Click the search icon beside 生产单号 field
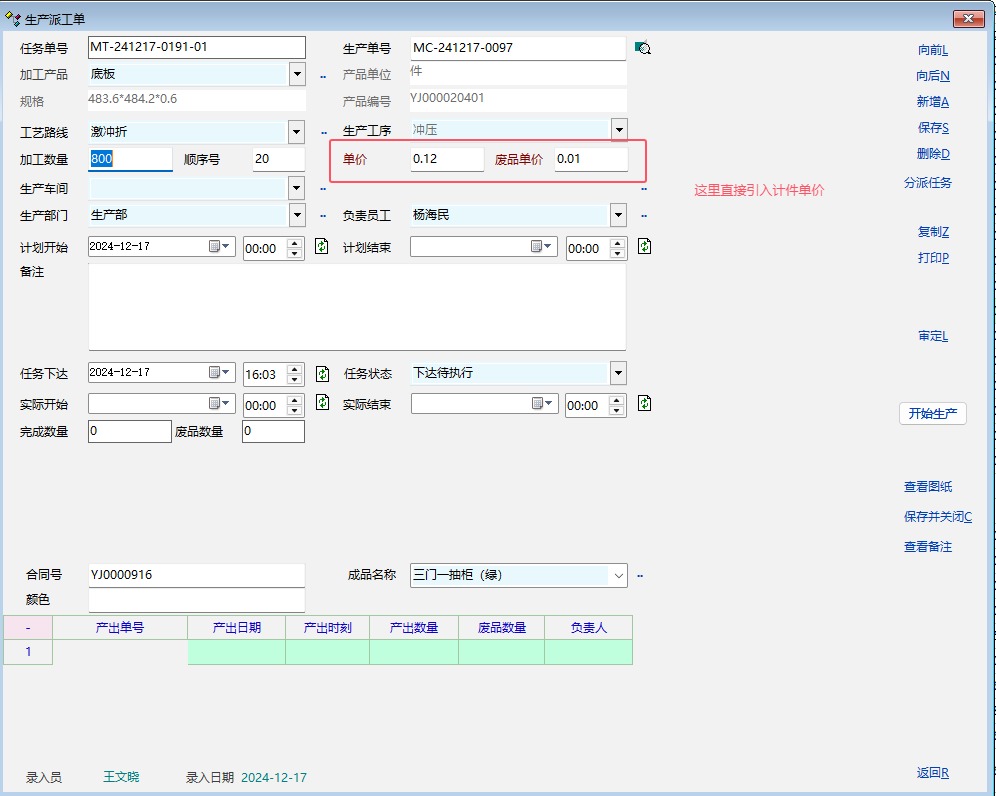996x796 pixels. pos(643,48)
